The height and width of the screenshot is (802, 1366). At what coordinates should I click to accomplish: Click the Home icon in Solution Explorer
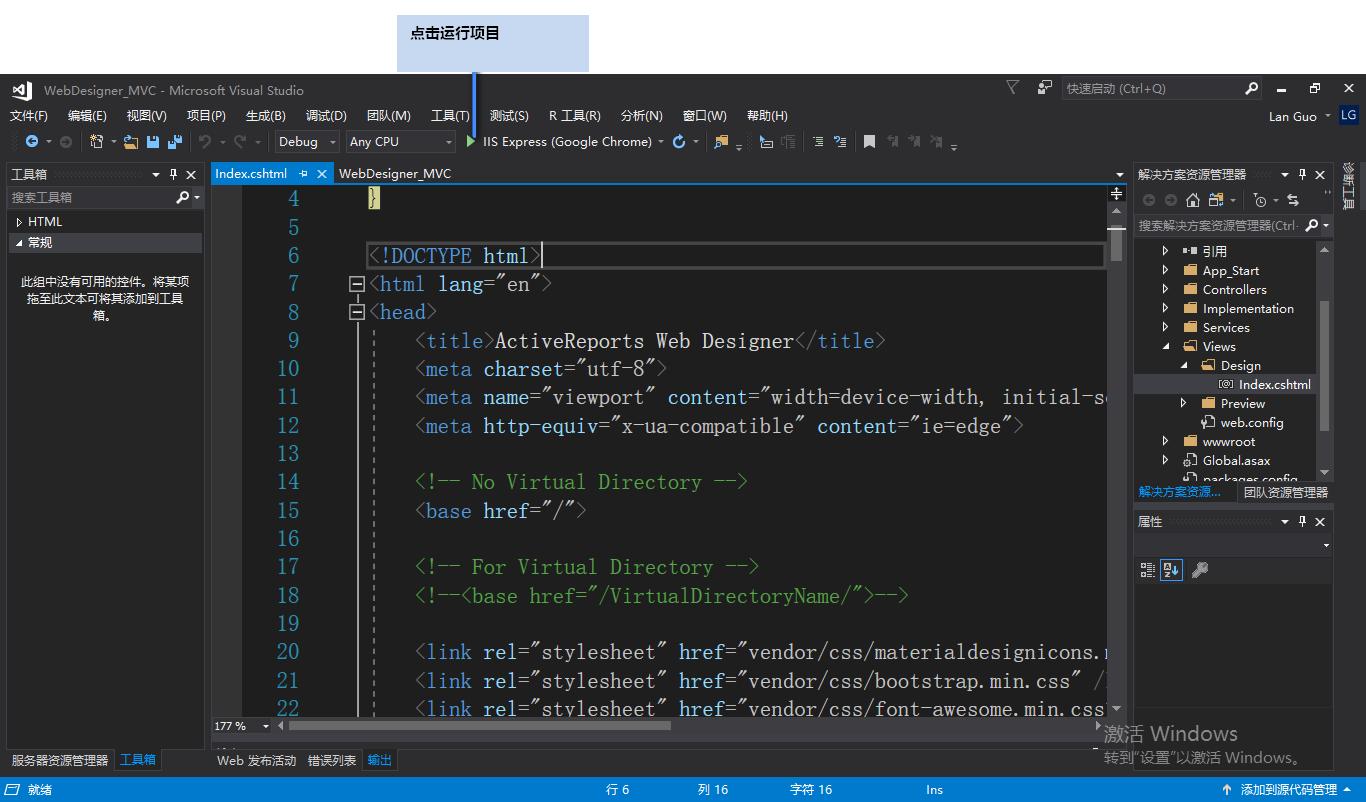1193,199
